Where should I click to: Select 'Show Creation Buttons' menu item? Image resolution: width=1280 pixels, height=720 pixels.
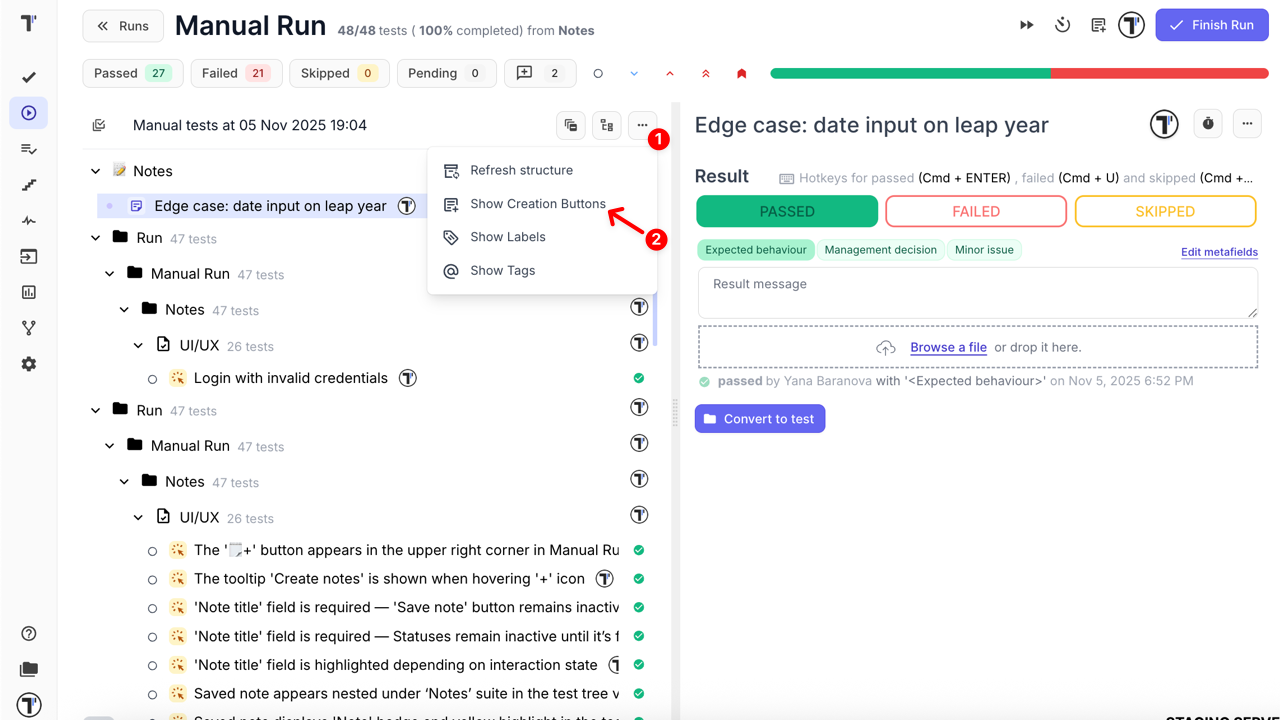click(x=537, y=204)
